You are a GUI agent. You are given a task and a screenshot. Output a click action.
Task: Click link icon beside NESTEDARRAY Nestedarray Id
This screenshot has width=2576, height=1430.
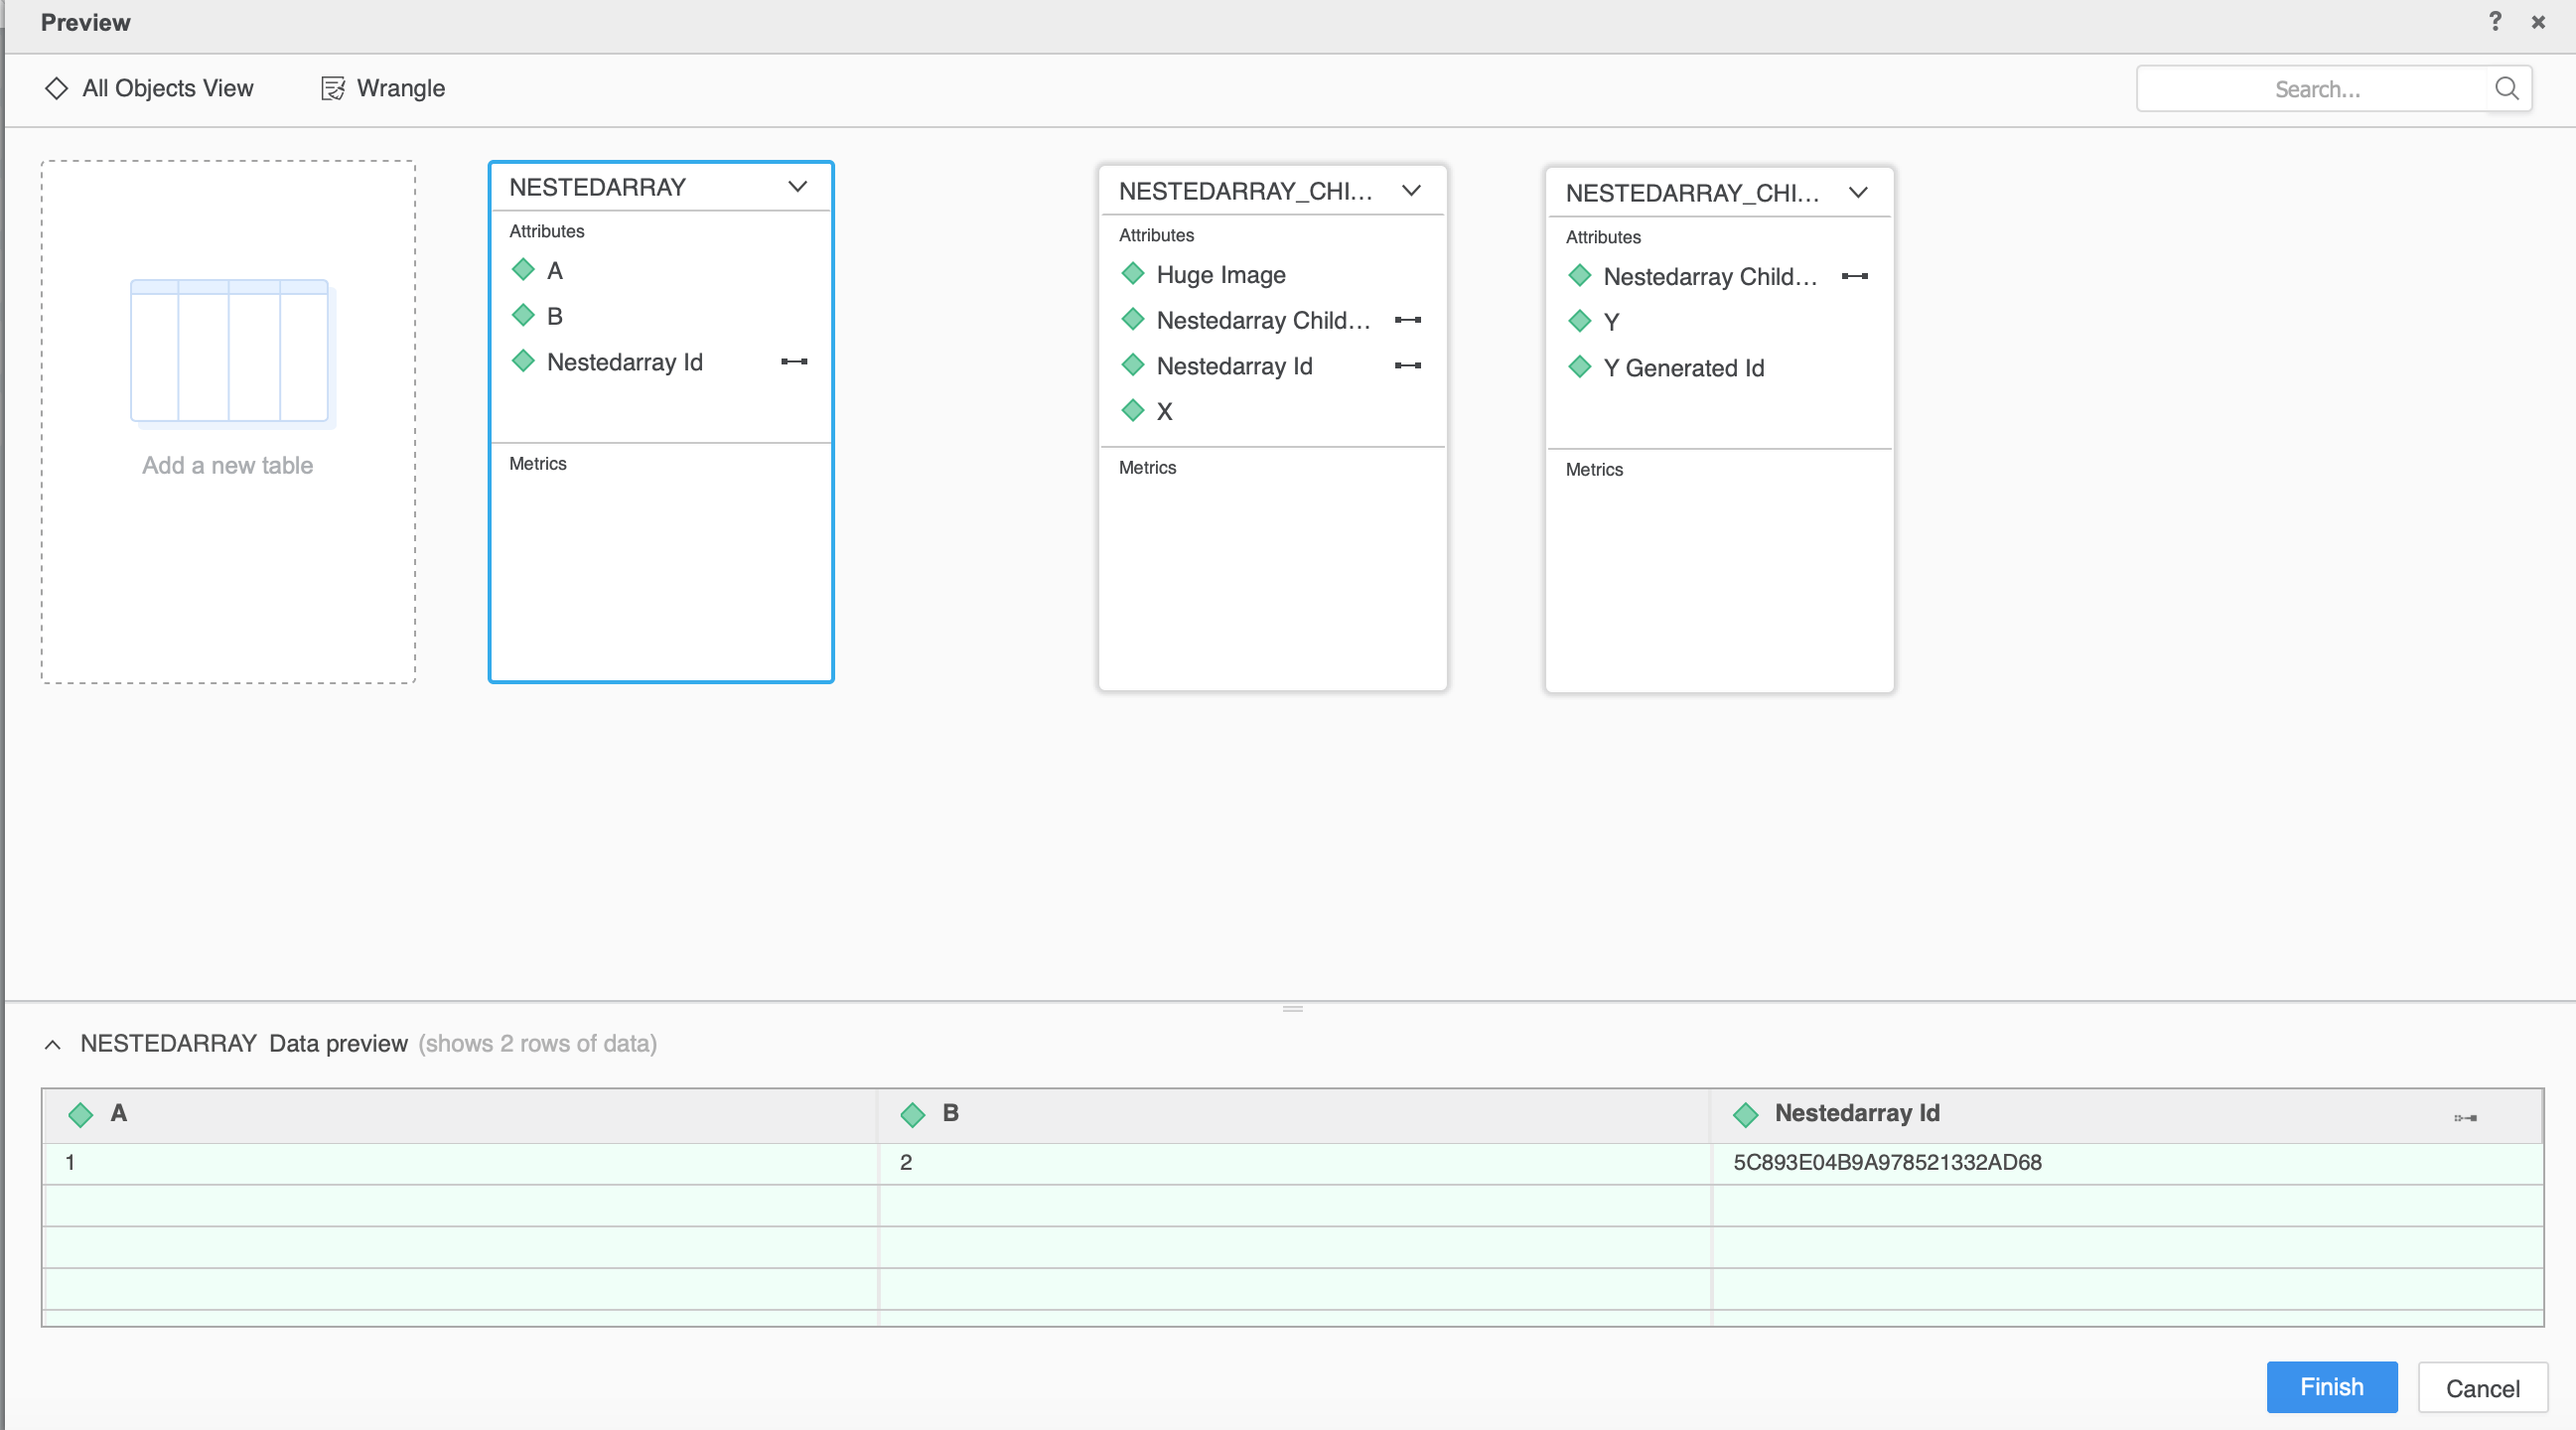pos(794,362)
